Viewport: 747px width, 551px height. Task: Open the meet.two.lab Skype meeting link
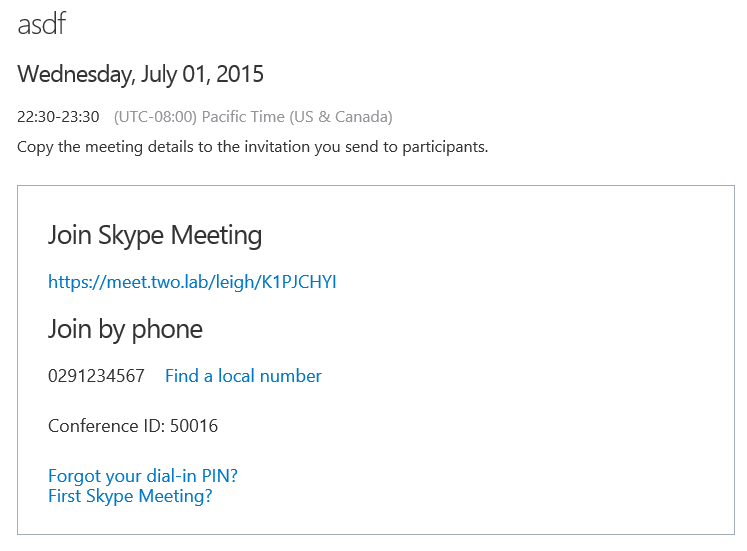191,282
